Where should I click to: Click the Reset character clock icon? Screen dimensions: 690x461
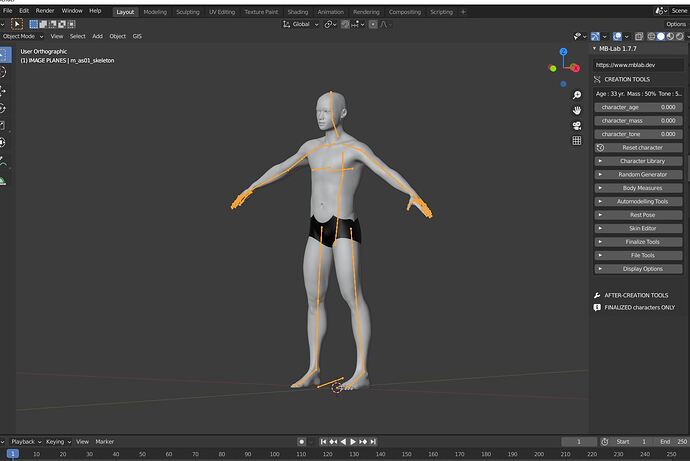[600, 148]
